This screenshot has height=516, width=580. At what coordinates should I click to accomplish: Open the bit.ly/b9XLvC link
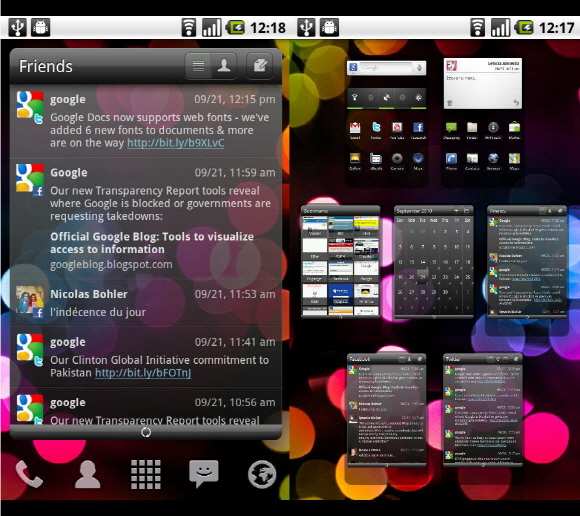point(176,143)
